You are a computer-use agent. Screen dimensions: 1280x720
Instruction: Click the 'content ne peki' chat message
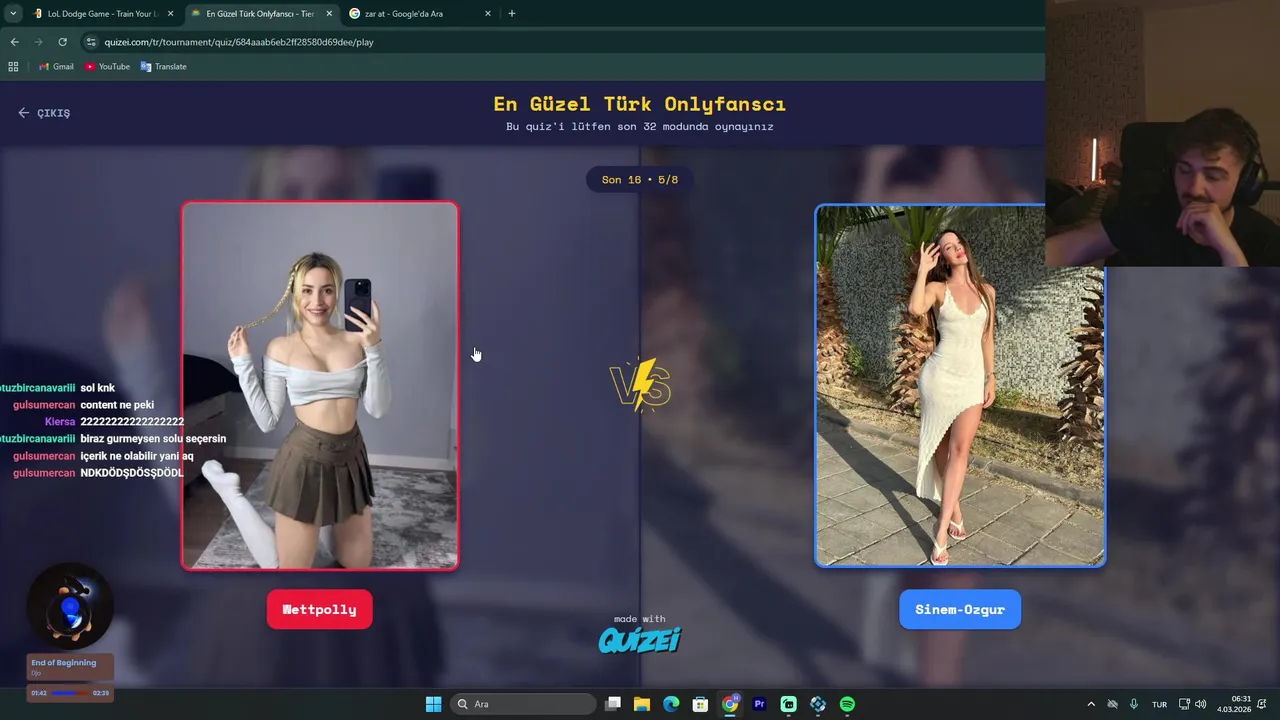[117, 405]
